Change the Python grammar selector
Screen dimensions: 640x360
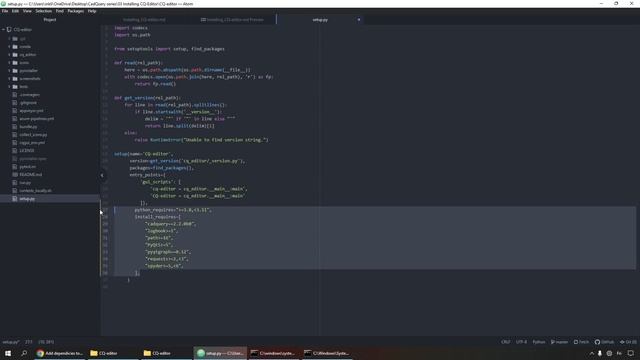(x=539, y=342)
